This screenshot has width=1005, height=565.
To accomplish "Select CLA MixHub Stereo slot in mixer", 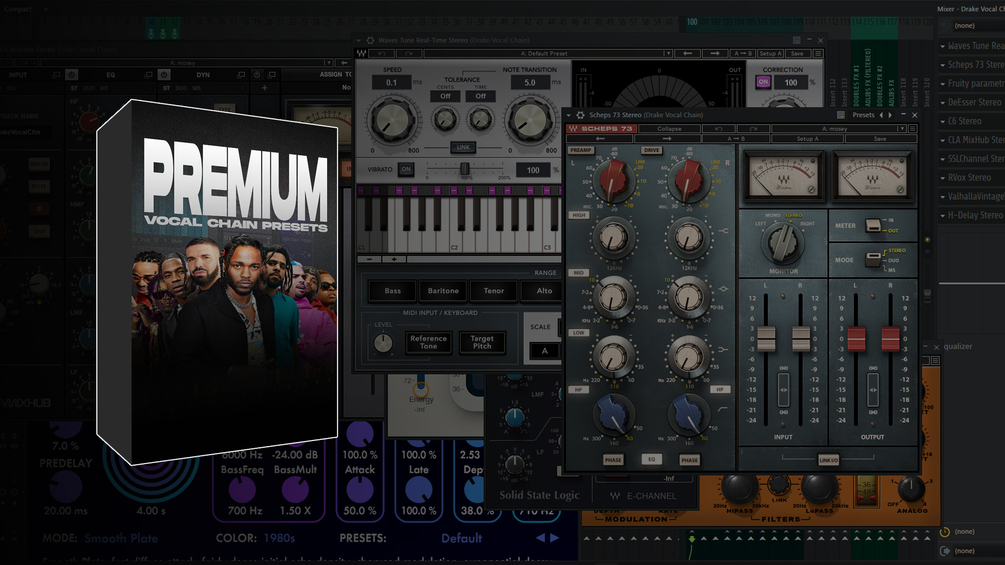I will point(972,140).
